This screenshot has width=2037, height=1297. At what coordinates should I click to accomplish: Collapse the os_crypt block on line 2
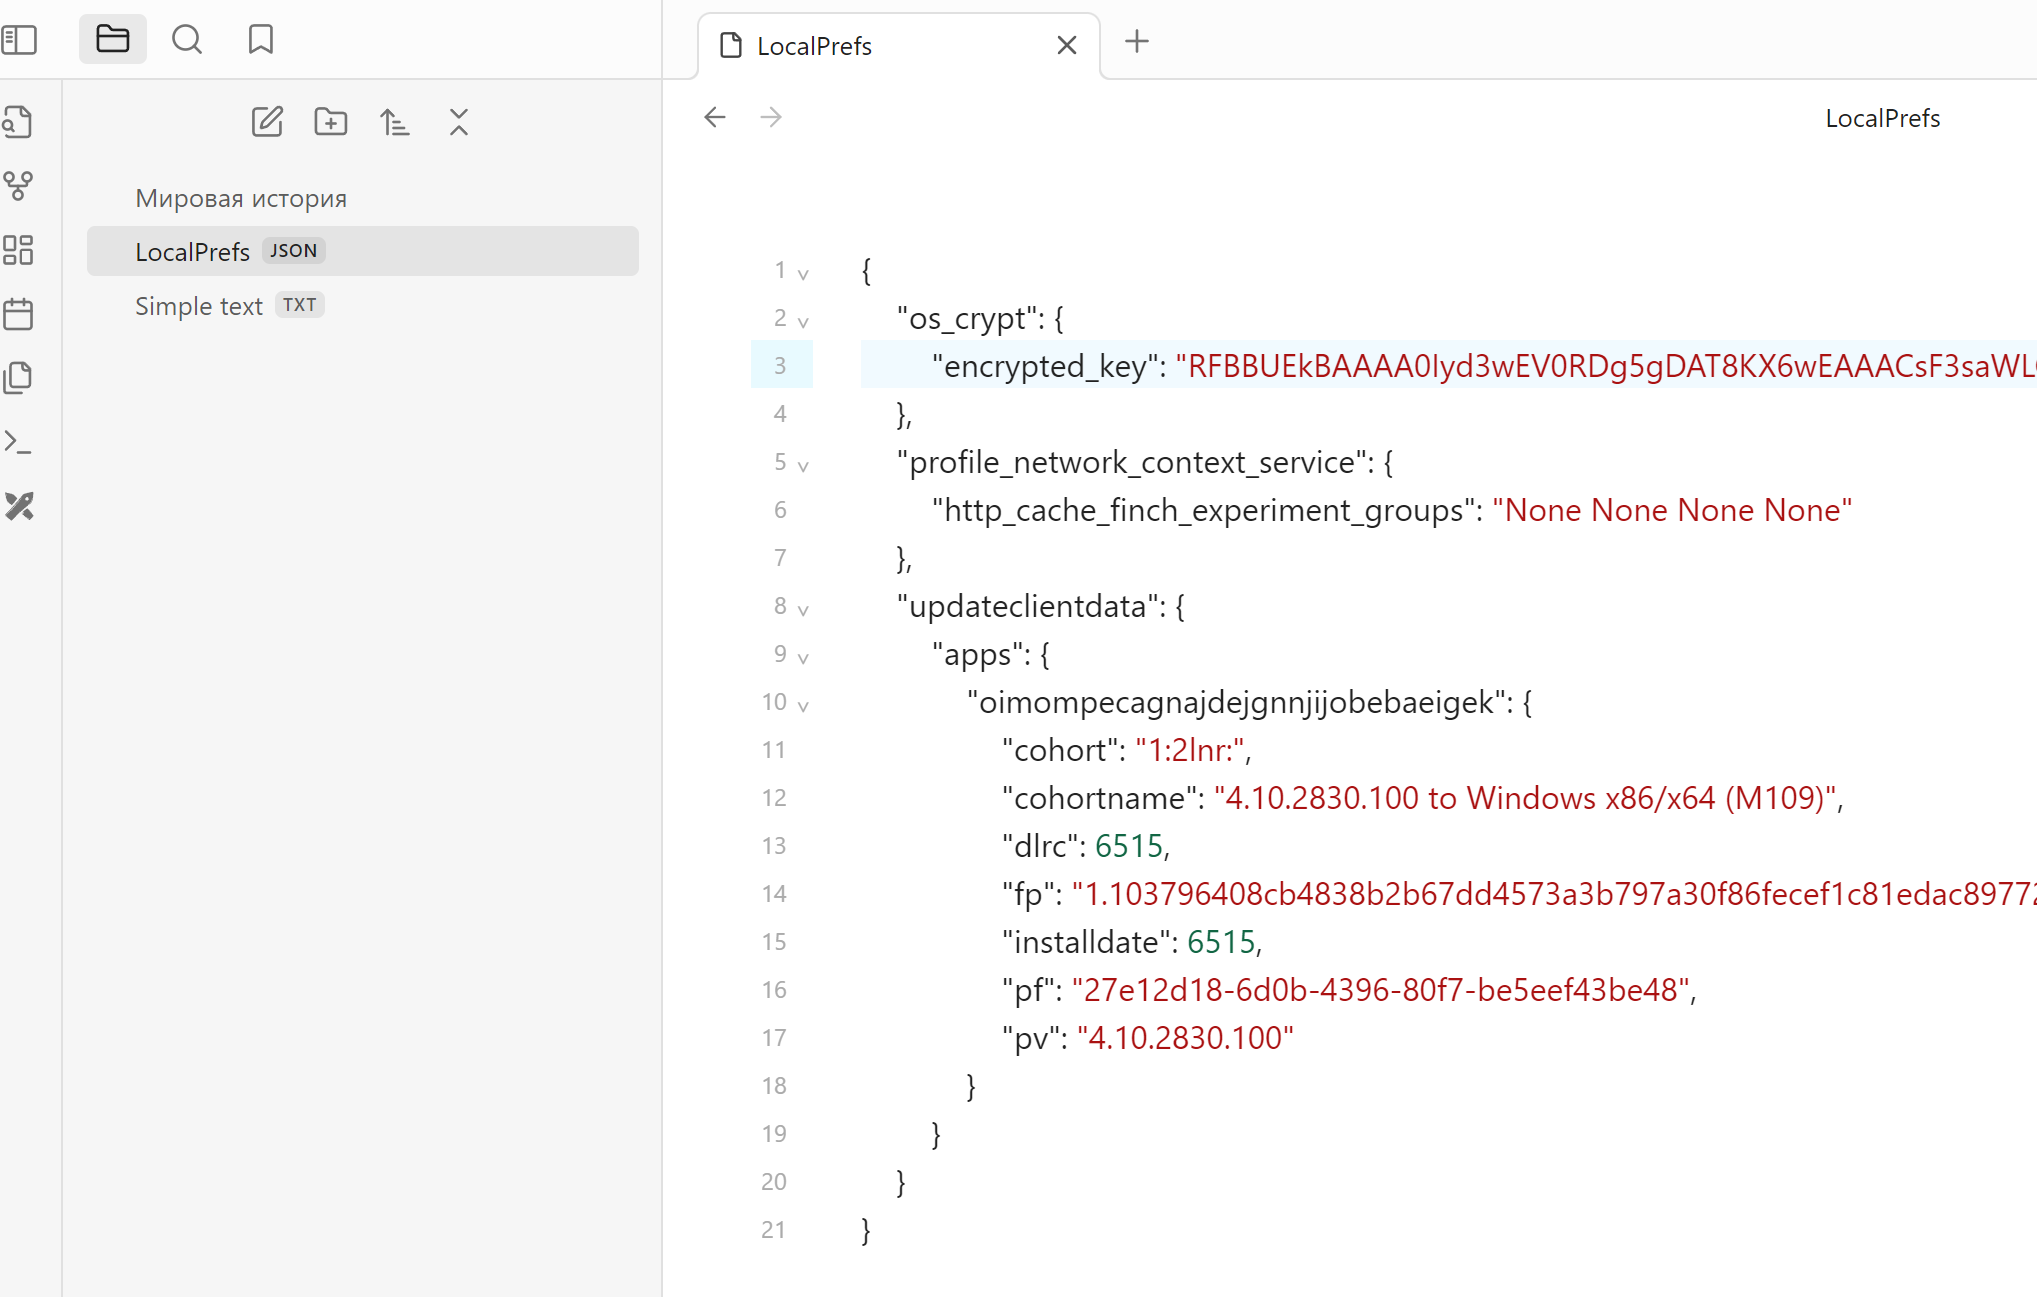click(803, 321)
